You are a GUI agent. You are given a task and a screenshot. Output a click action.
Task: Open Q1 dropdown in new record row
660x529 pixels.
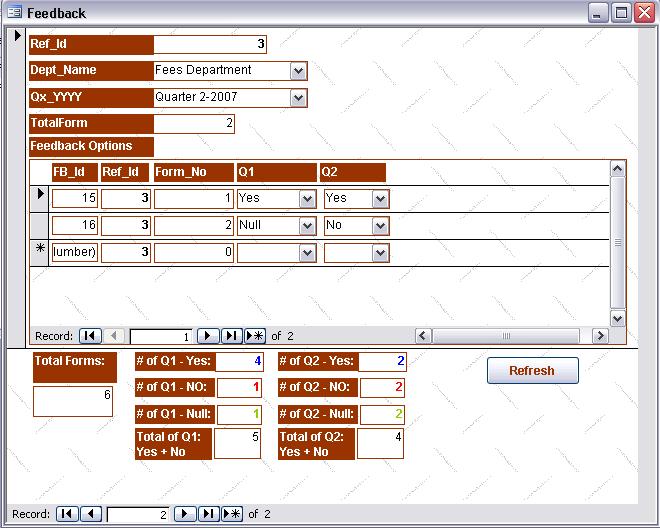click(307, 253)
